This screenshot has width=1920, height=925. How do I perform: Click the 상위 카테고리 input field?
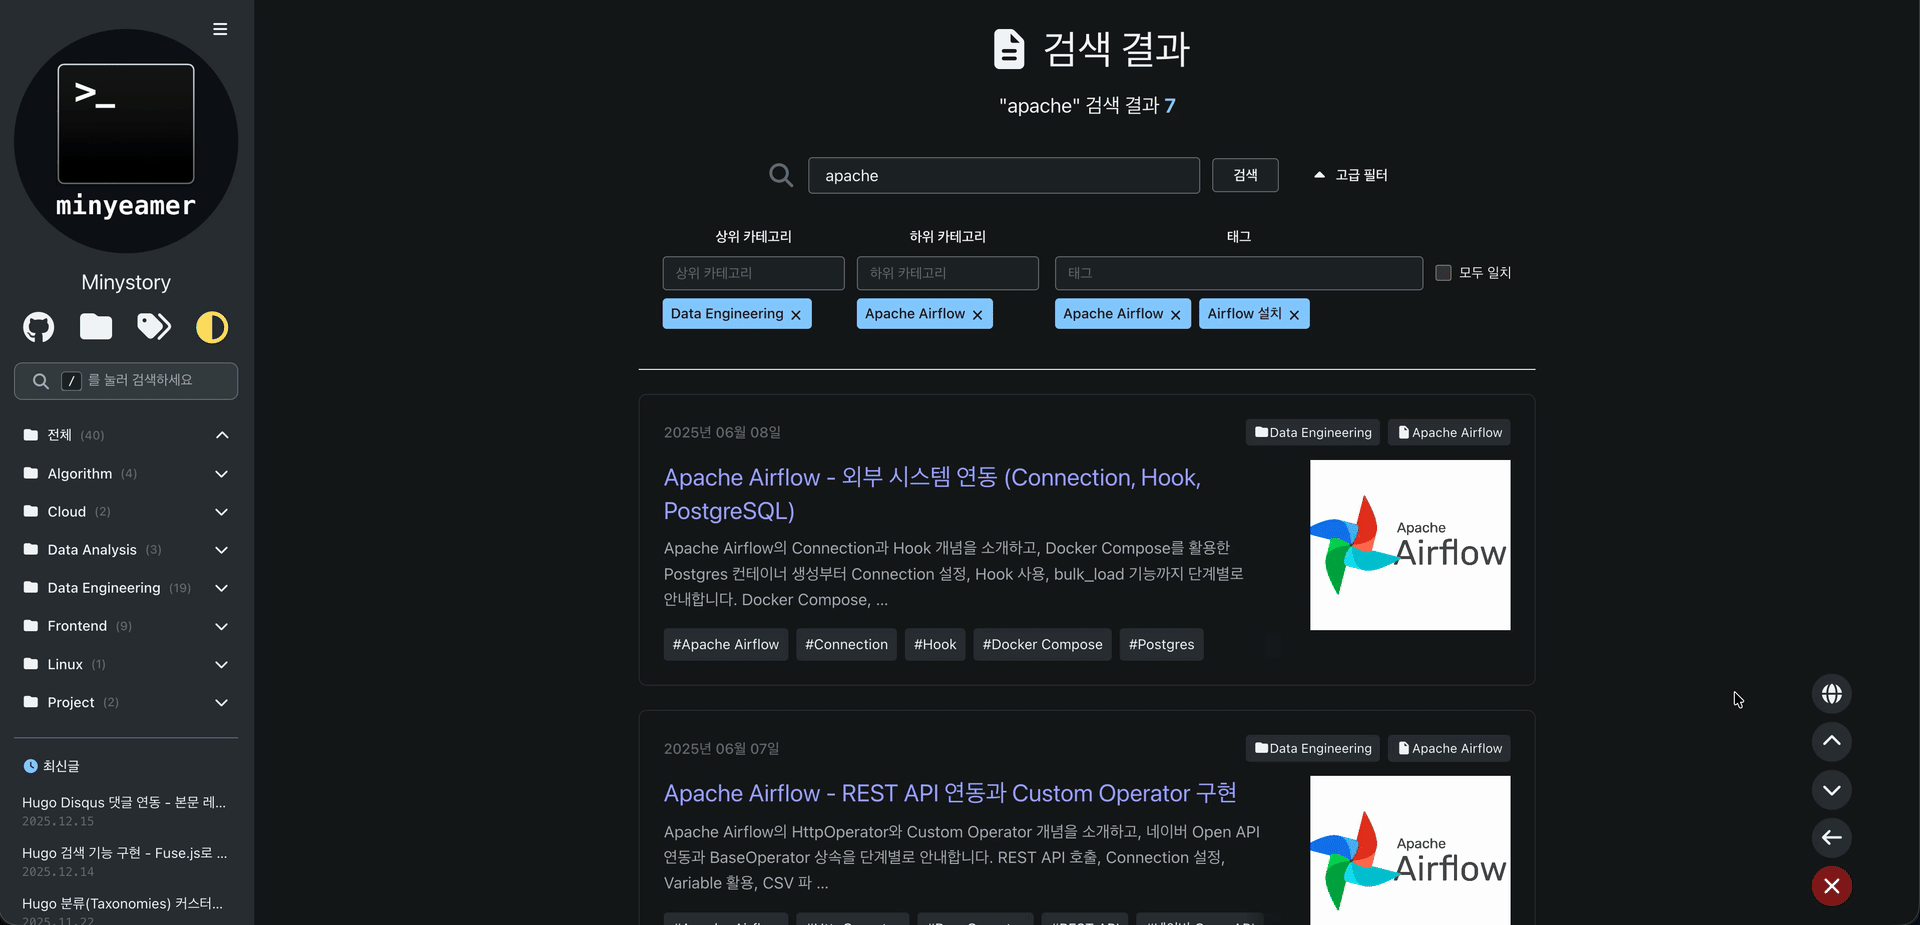pyautogui.click(x=753, y=273)
